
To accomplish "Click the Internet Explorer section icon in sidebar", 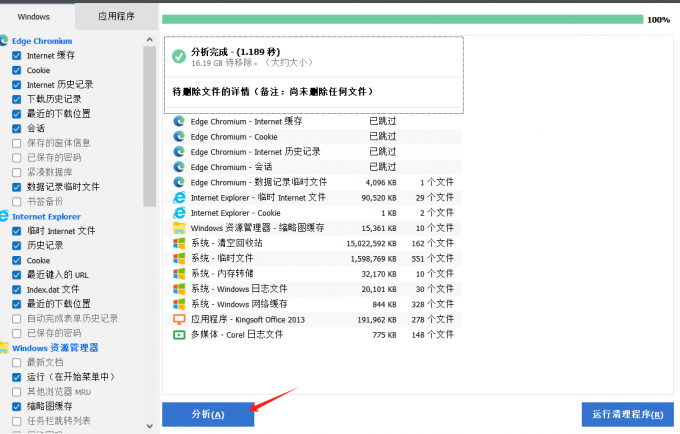I will (x=4, y=216).
